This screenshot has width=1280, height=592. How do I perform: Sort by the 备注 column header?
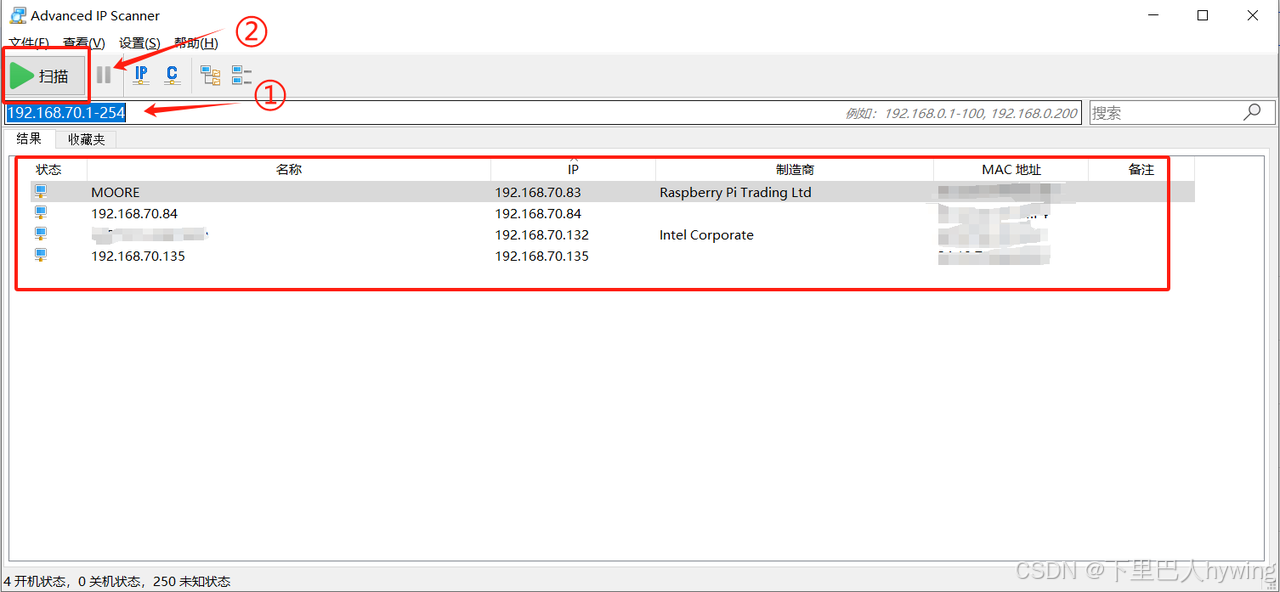point(1141,170)
